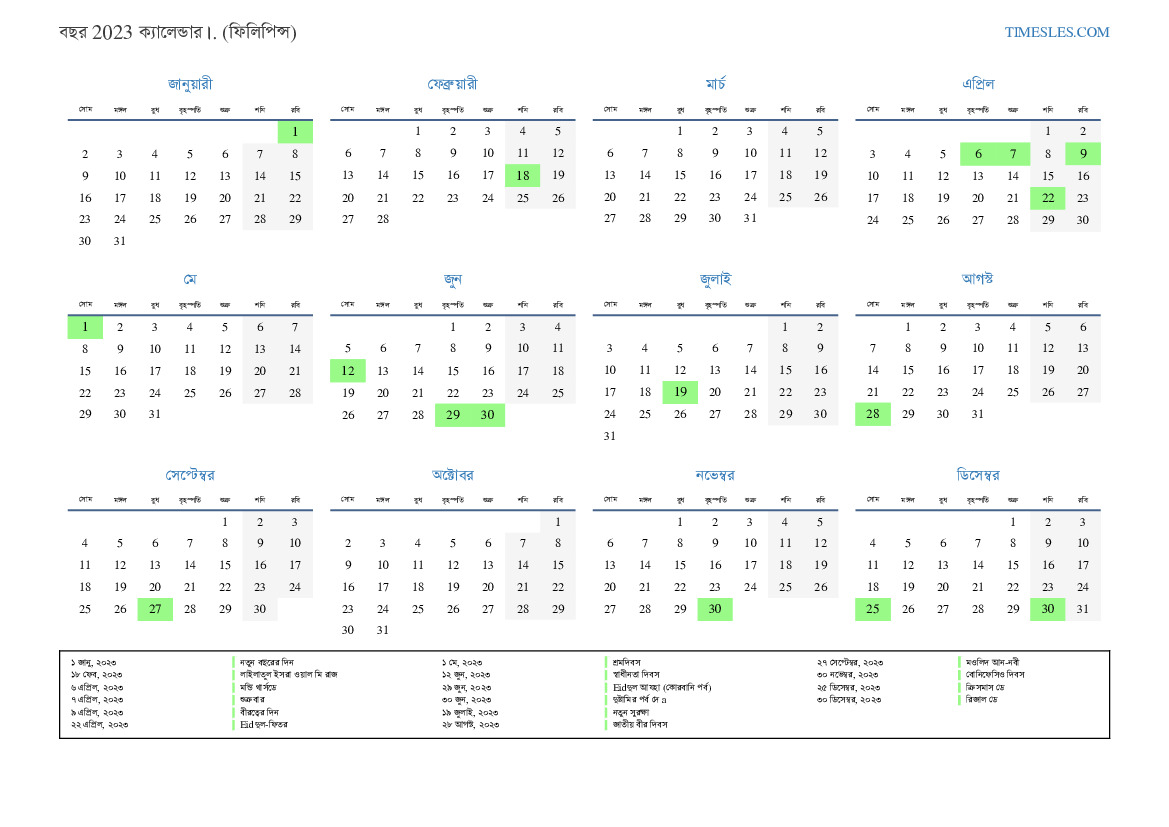Click August 28 highlighted holiday
Image resolution: width=1169 pixels, height=827 pixels.
click(872, 415)
